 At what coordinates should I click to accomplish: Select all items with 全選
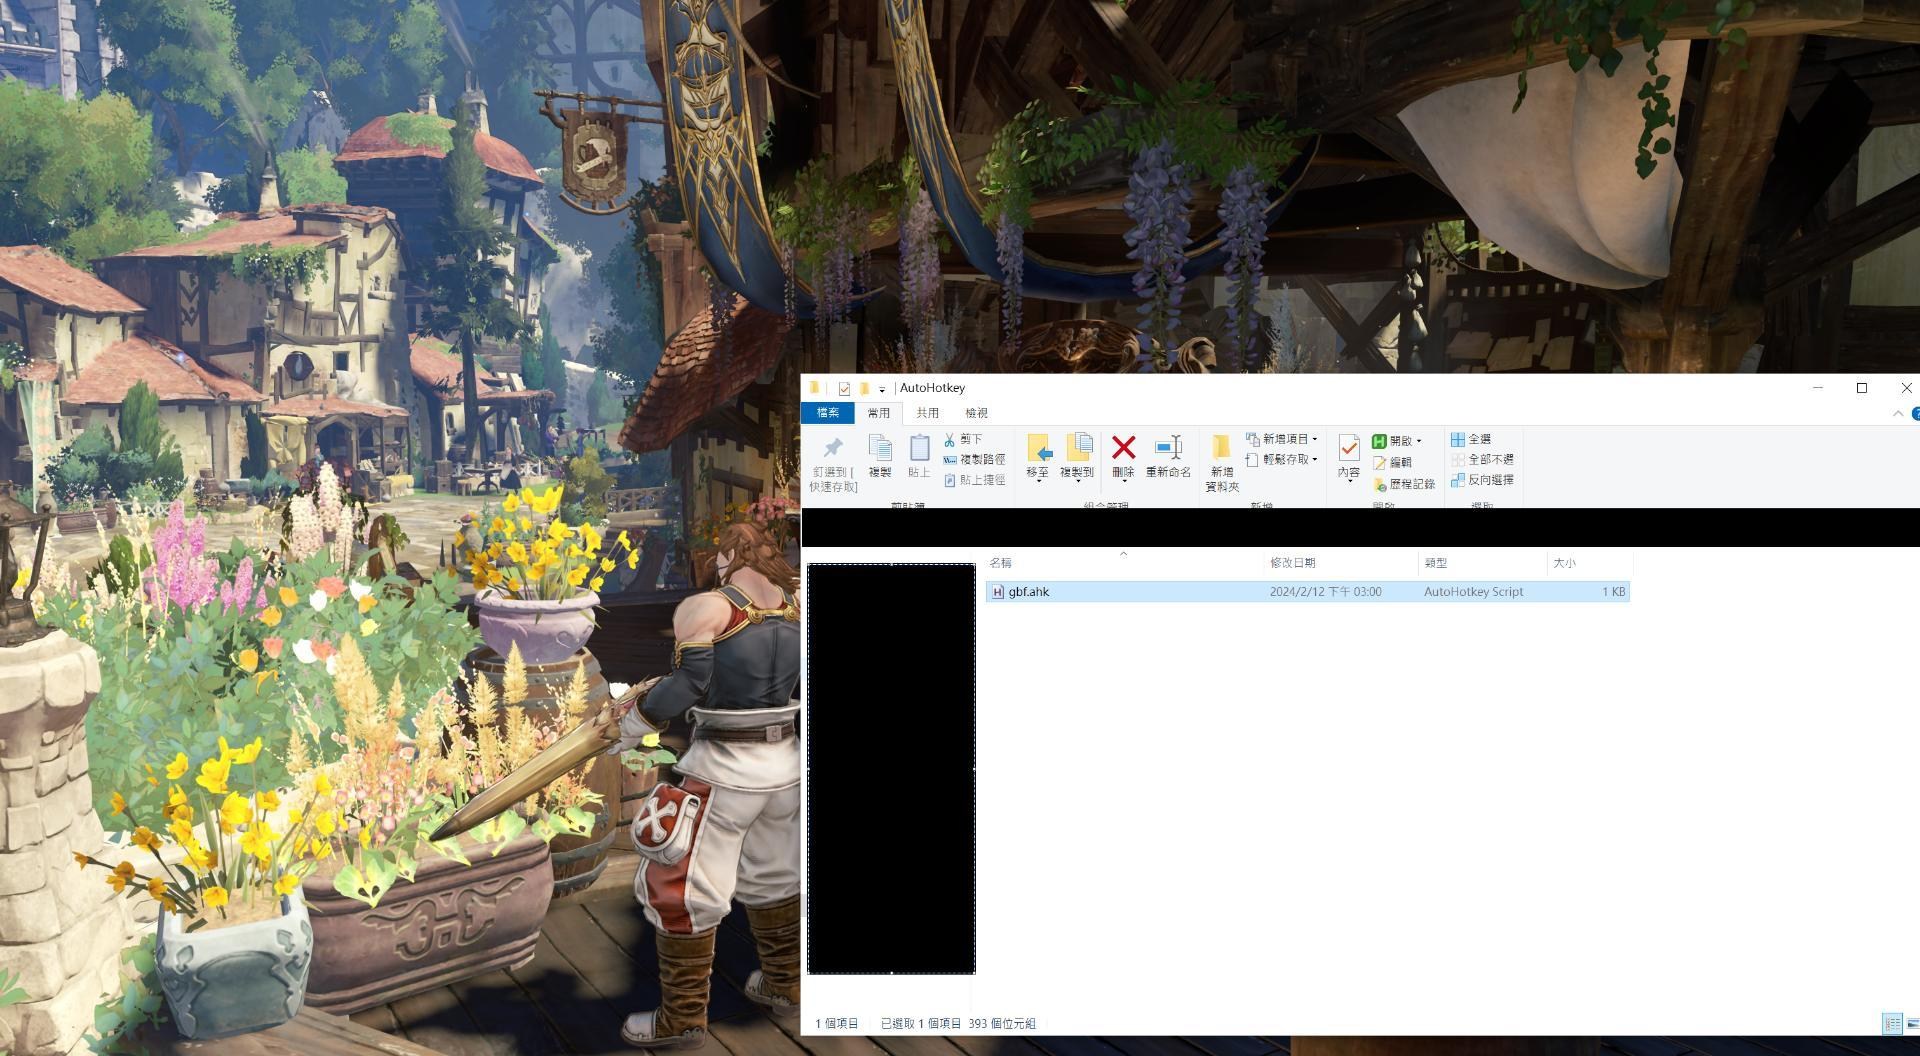coord(1471,439)
